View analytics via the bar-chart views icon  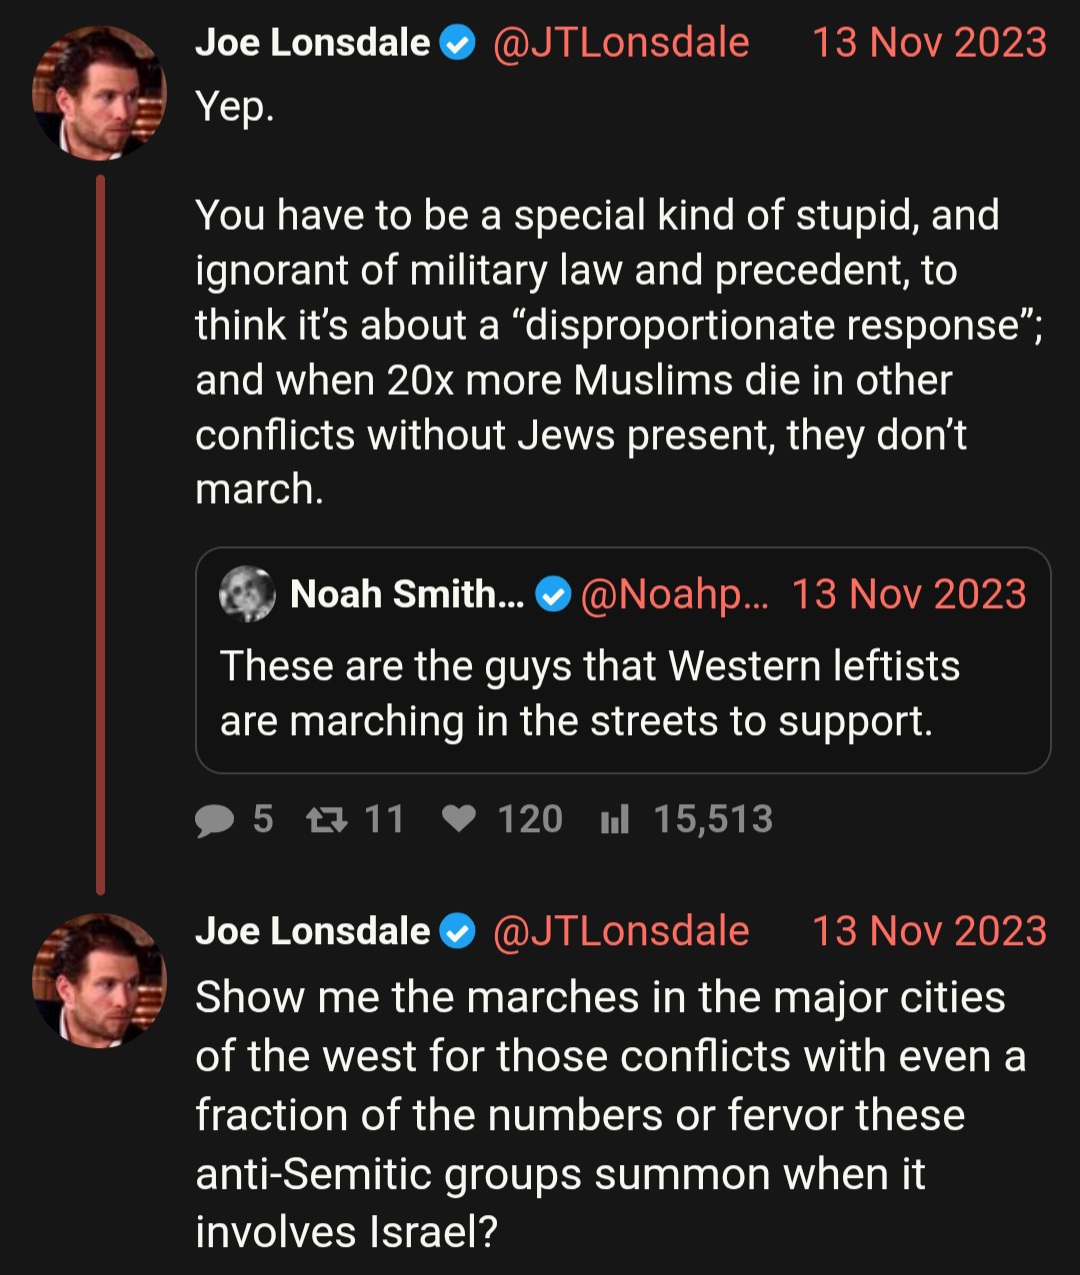(614, 821)
